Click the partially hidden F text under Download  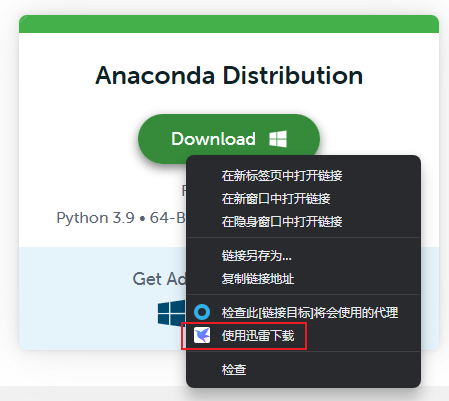[184, 190]
